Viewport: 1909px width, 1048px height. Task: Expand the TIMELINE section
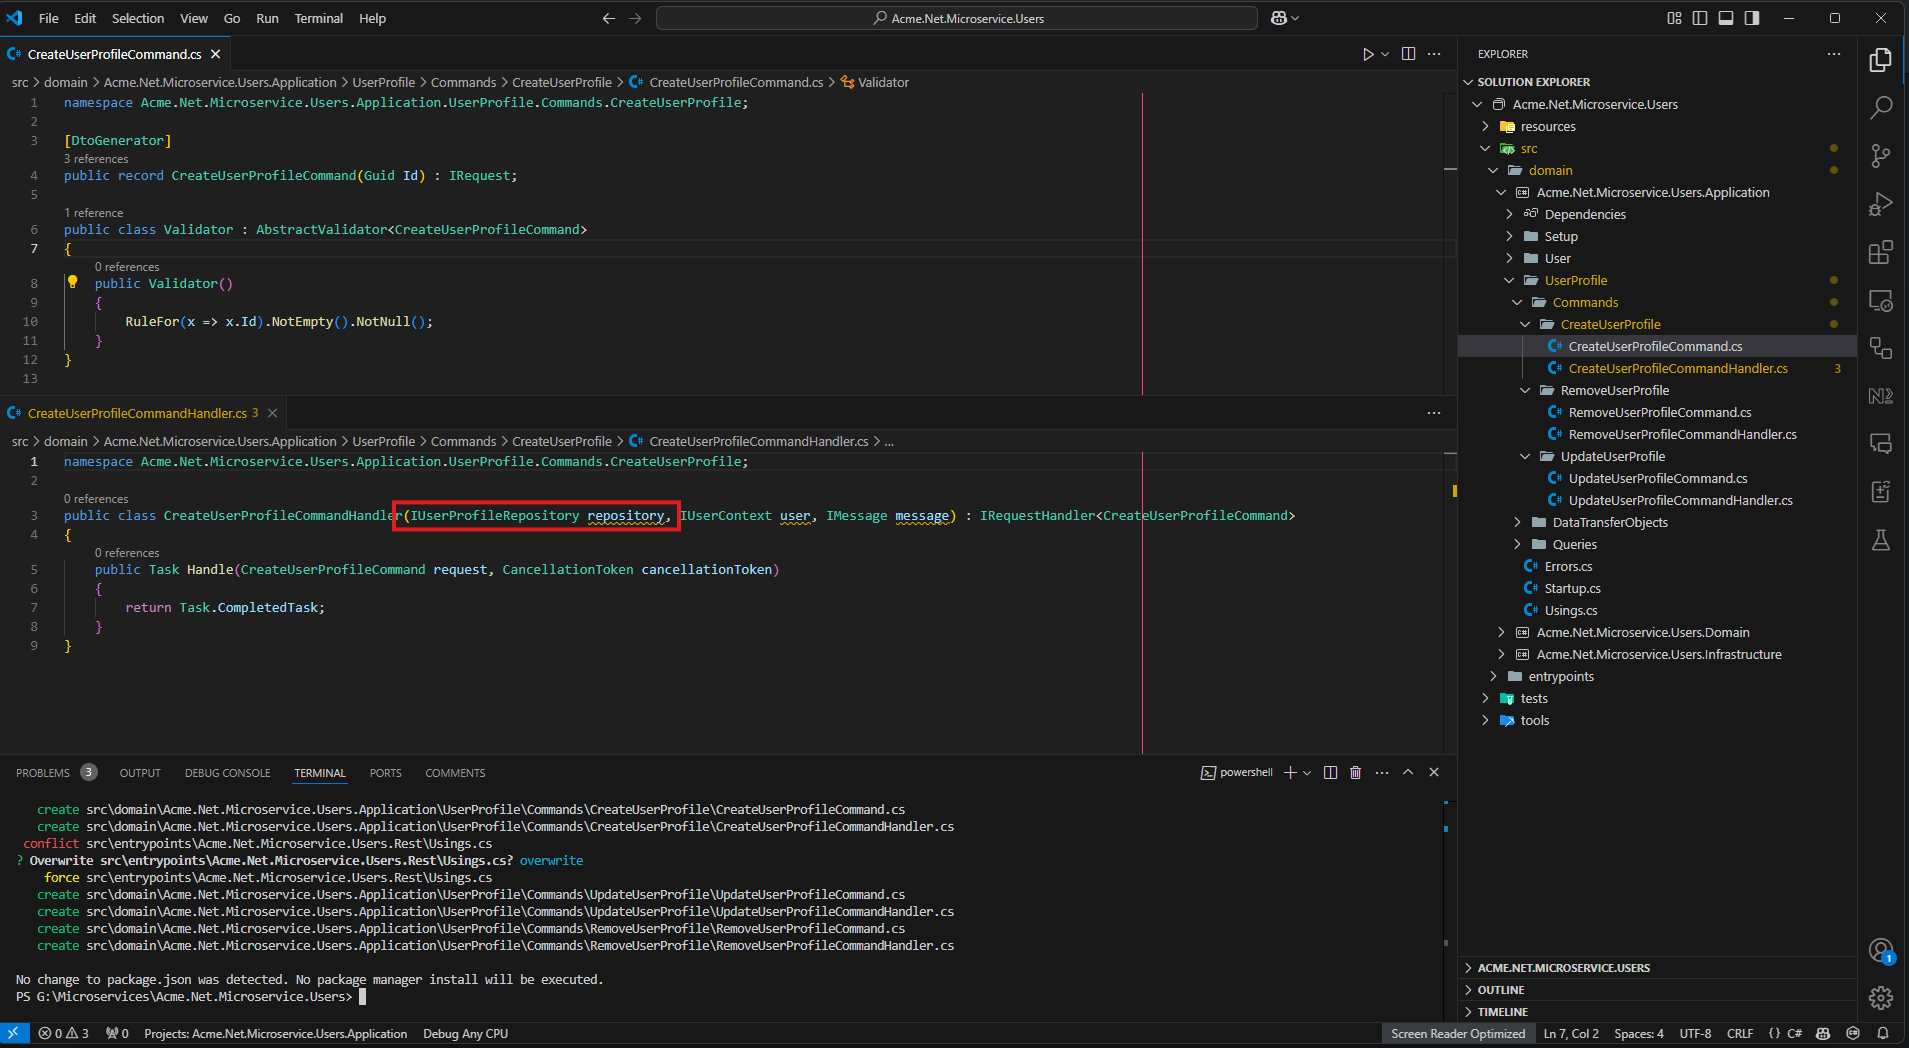[x=1657, y=1012]
